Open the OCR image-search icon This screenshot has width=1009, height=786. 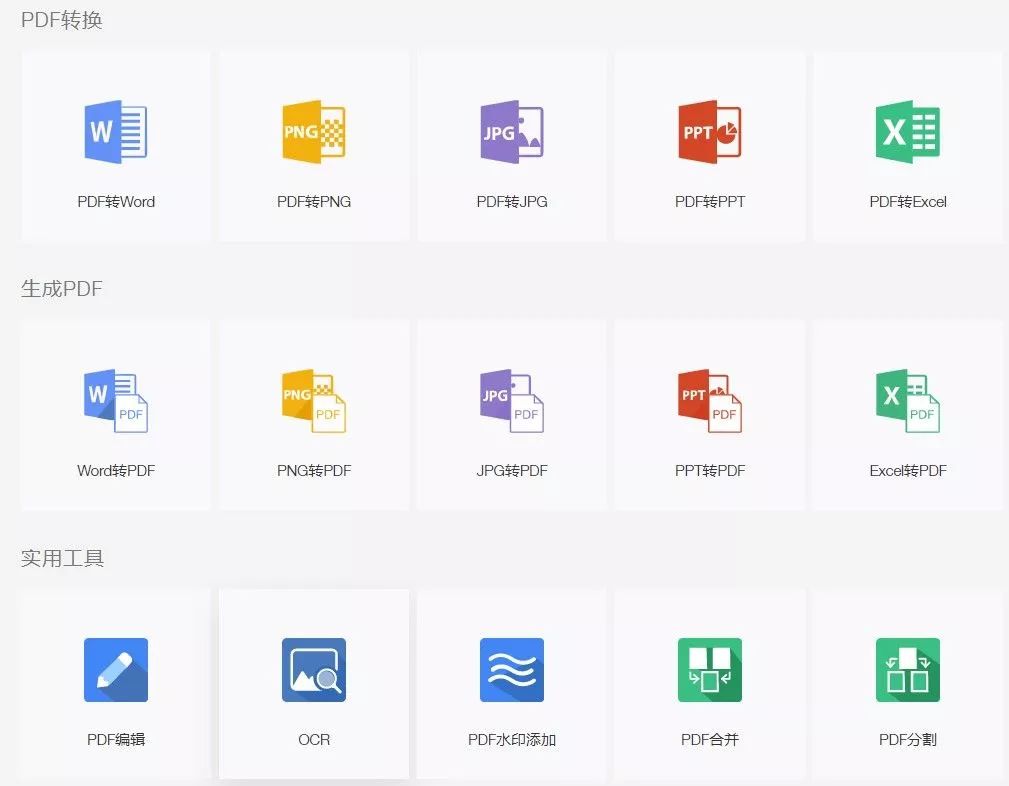point(314,669)
